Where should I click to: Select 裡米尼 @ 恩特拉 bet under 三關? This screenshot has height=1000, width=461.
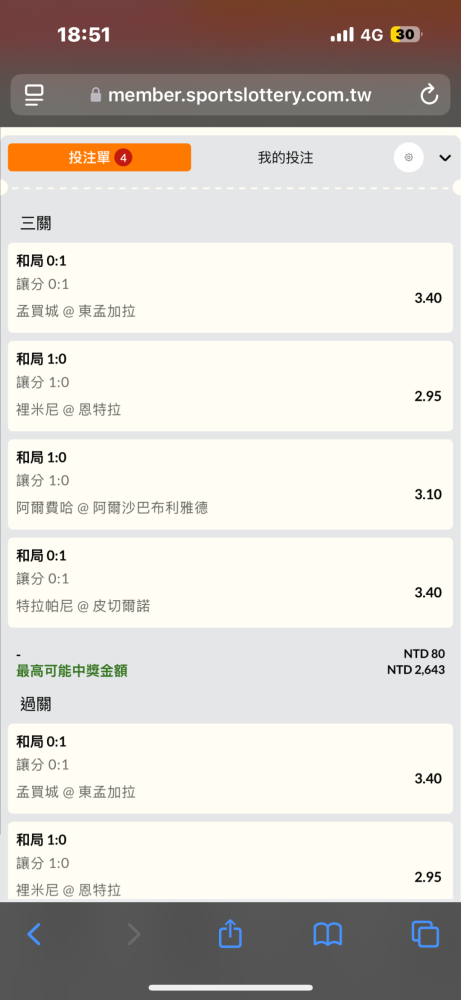[230, 386]
